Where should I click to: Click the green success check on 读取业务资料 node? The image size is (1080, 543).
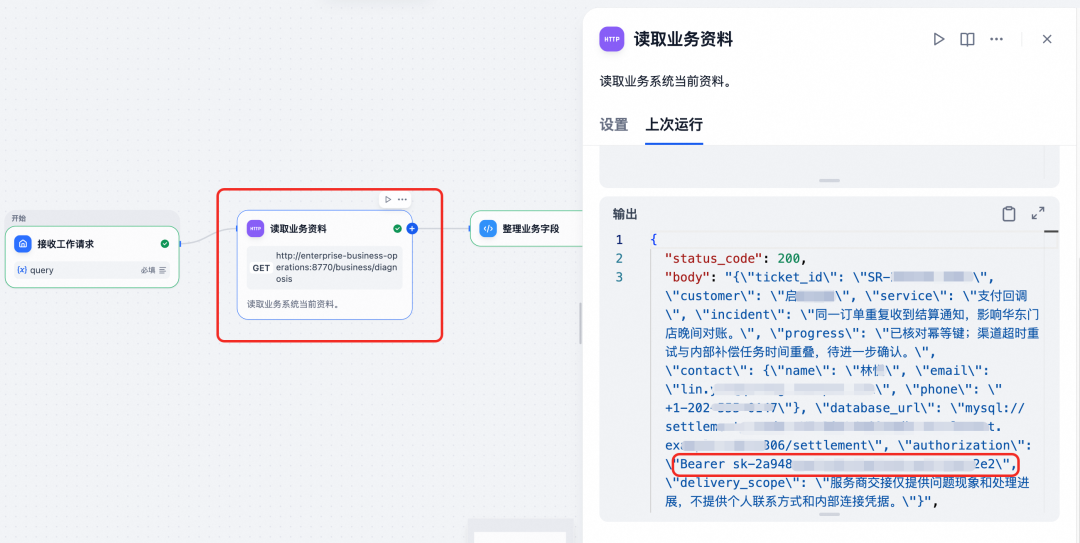click(x=397, y=228)
